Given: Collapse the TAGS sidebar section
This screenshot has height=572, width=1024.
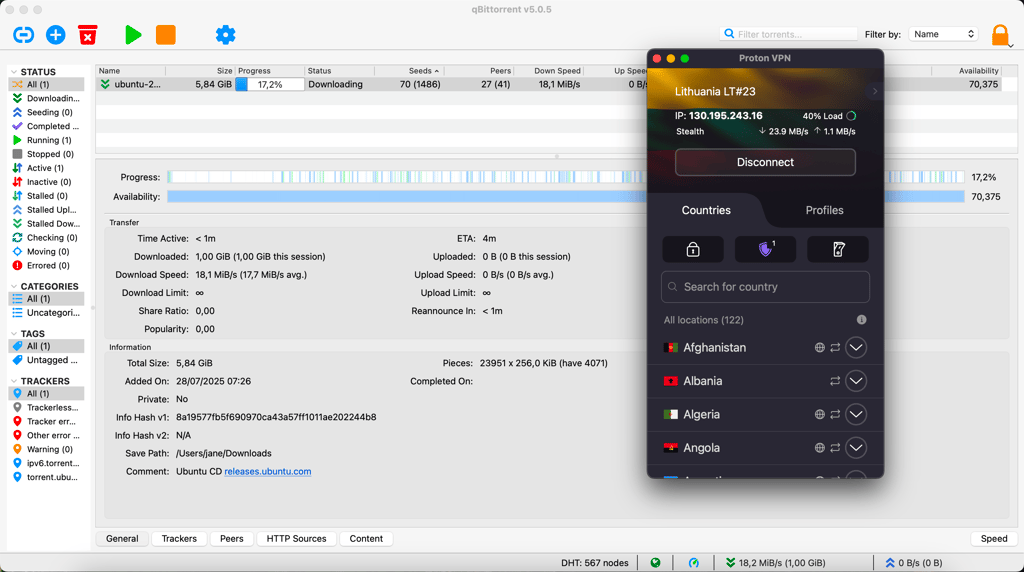Looking at the screenshot, I should [x=14, y=334].
